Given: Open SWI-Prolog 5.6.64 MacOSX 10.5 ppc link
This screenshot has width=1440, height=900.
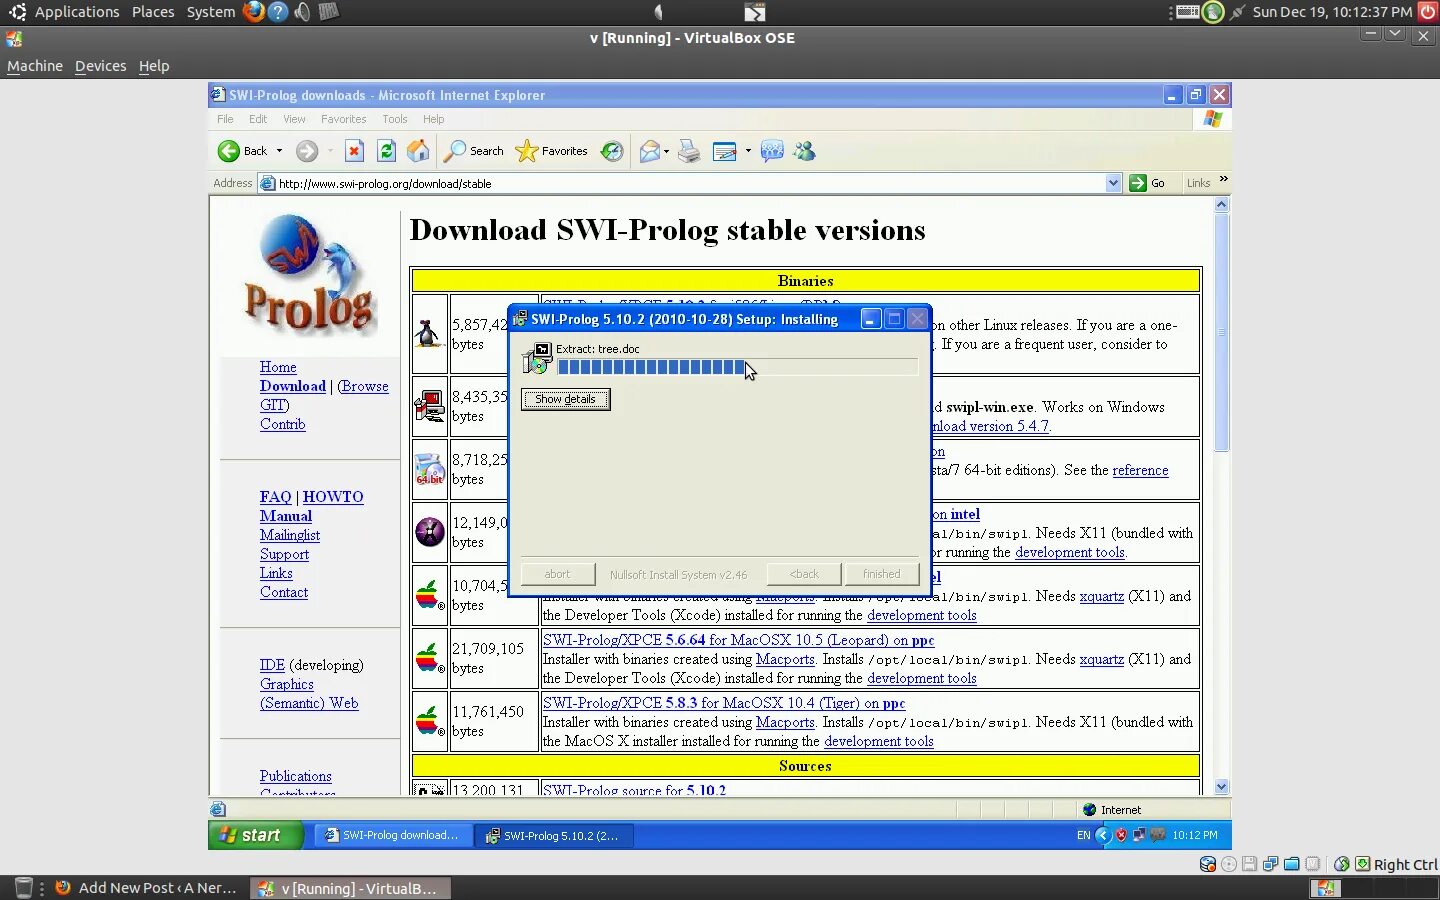Looking at the screenshot, I should click(739, 640).
